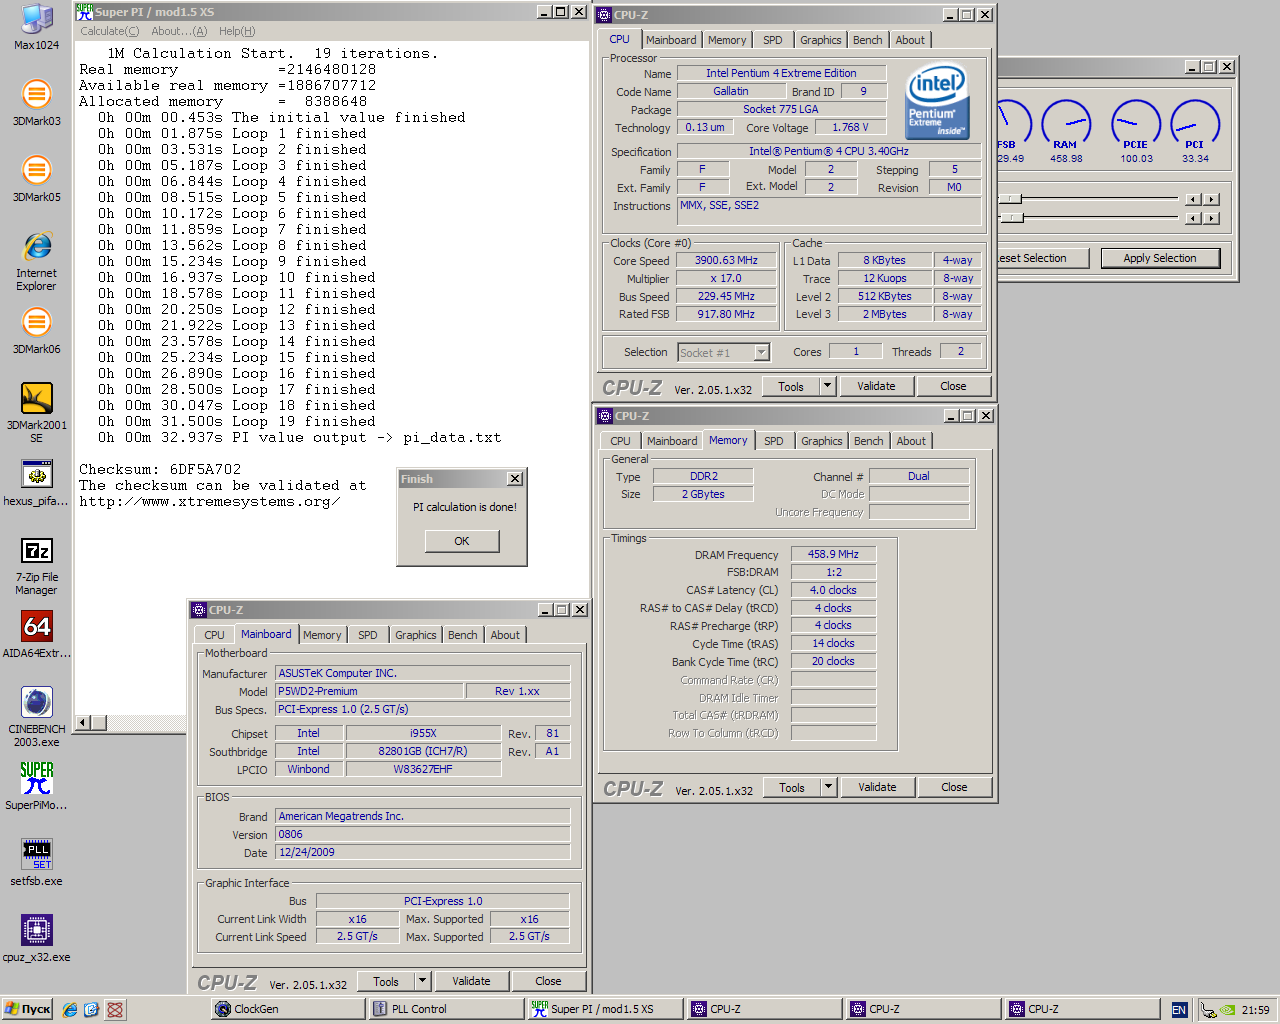Image resolution: width=1280 pixels, height=1024 pixels.
Task: Launch the setfsb.exe desktop icon
Action: point(37,863)
